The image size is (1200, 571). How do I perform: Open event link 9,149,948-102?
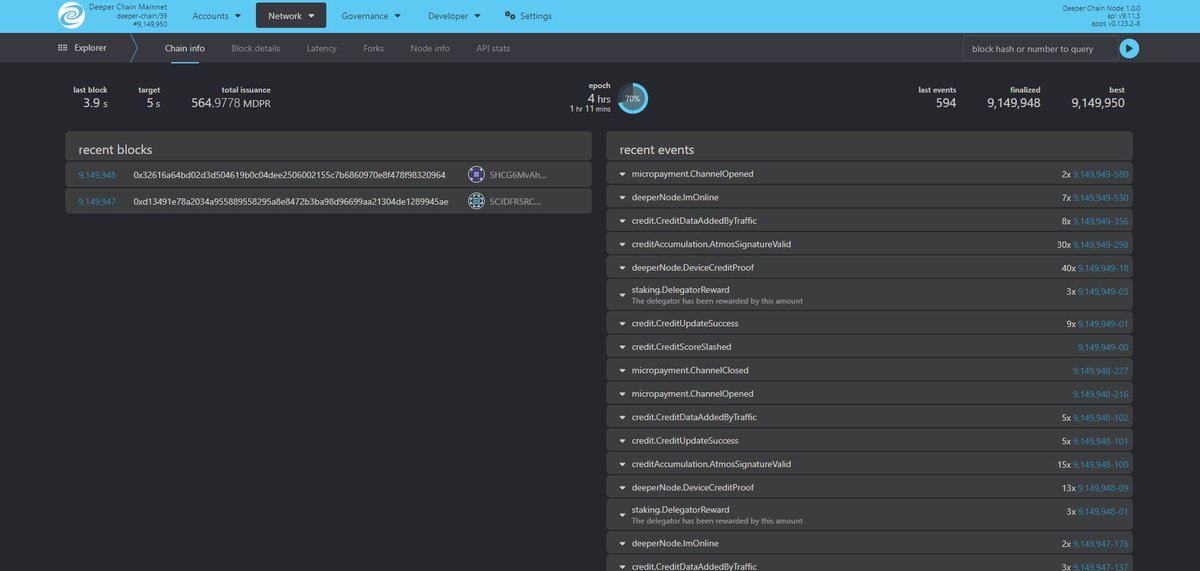point(1101,417)
